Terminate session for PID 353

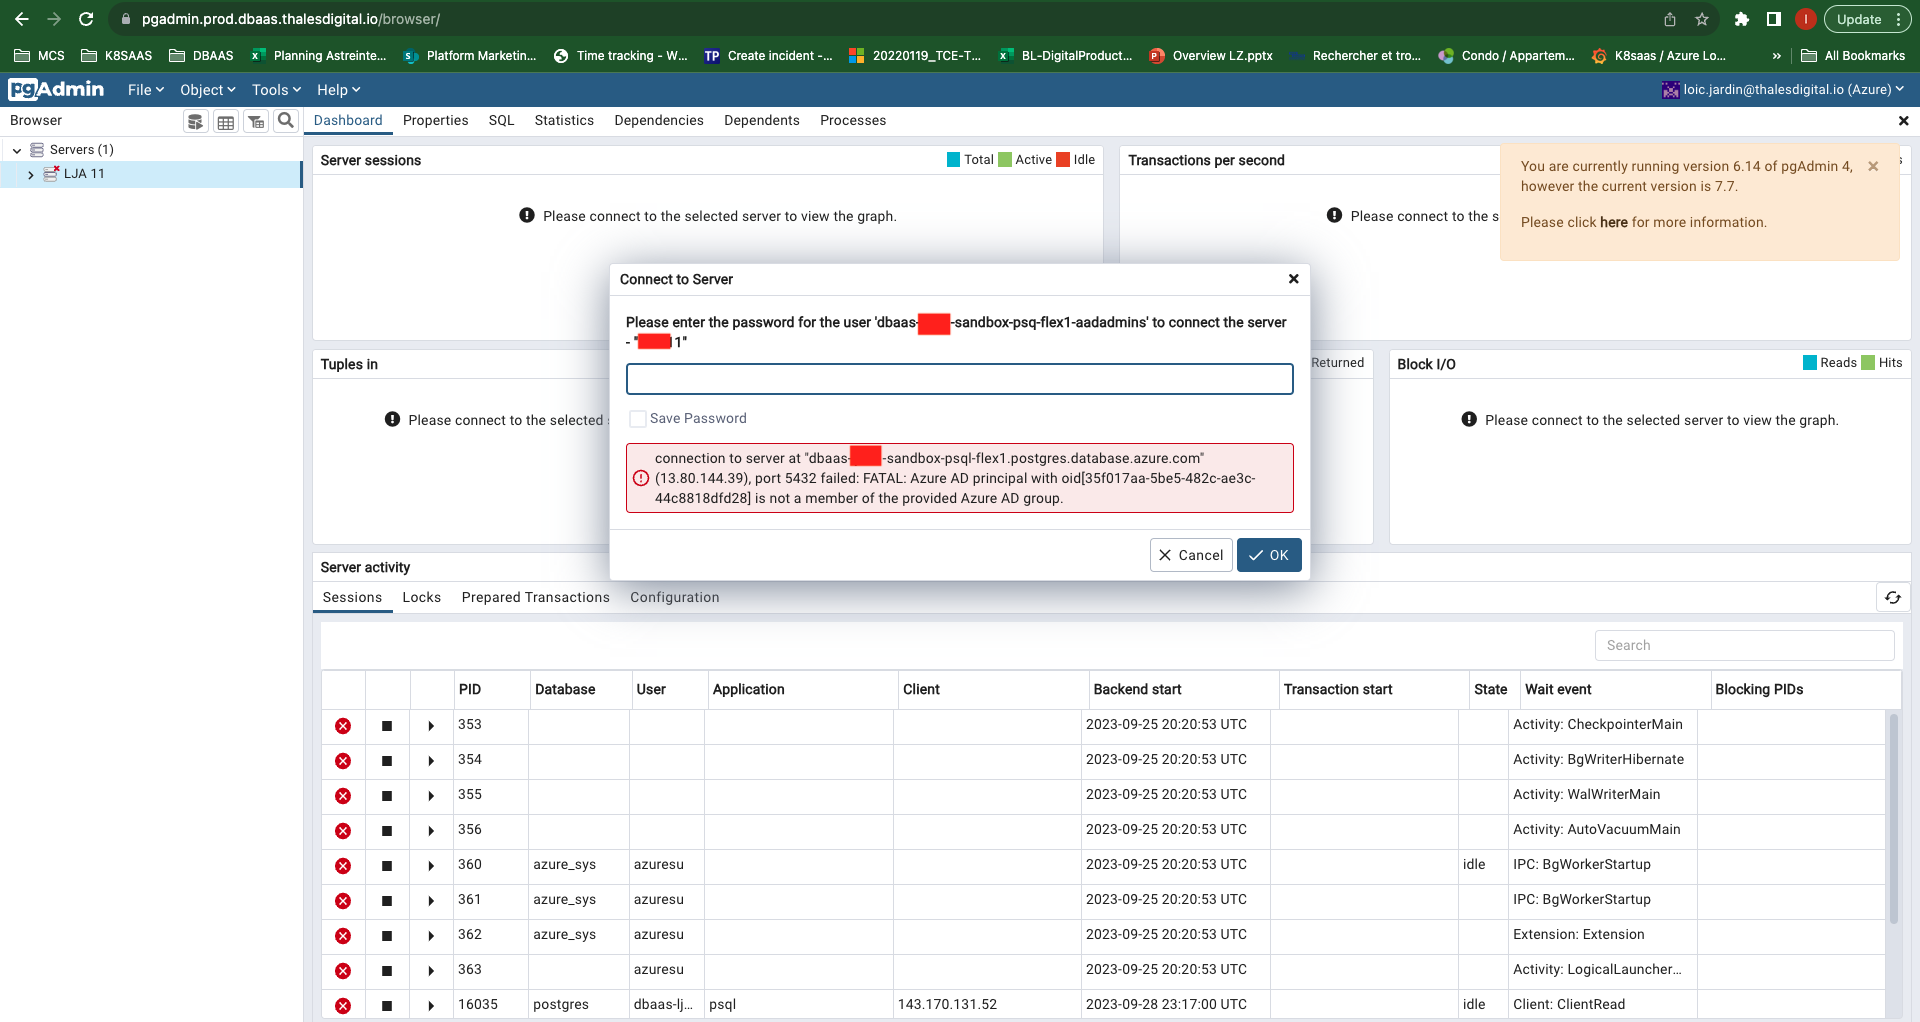(x=343, y=726)
